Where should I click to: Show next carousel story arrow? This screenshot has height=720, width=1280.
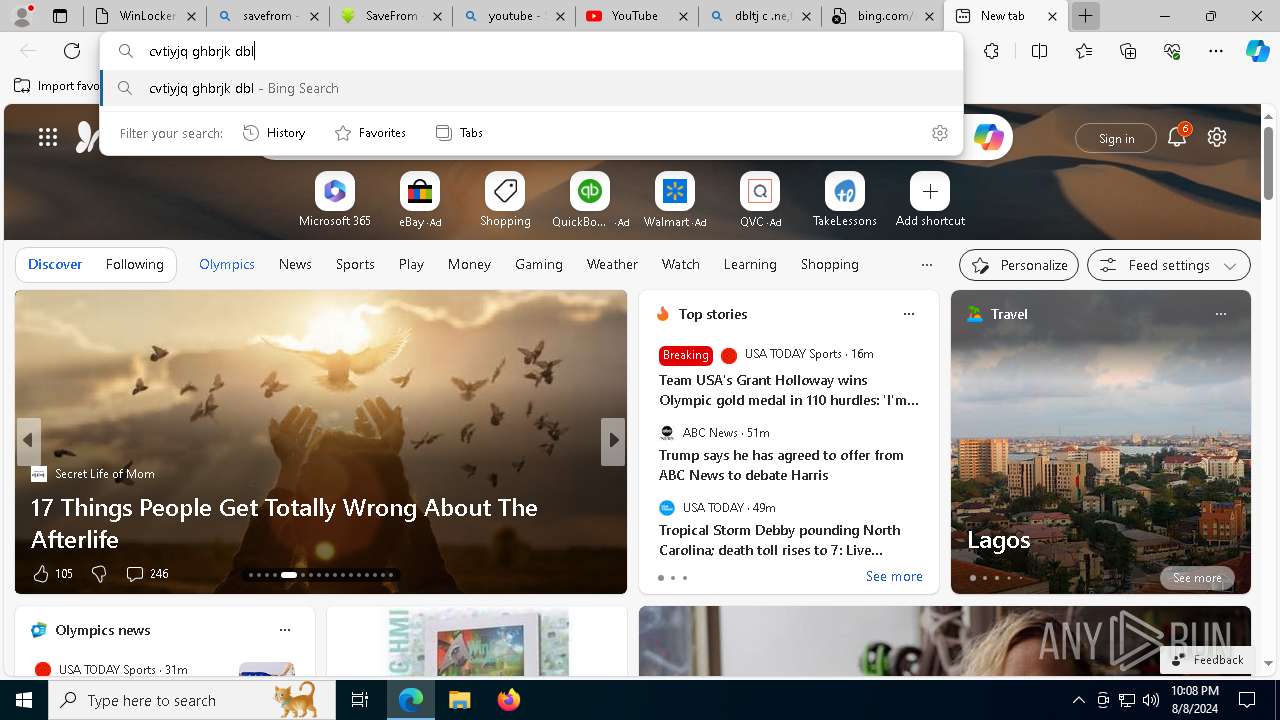point(613,440)
